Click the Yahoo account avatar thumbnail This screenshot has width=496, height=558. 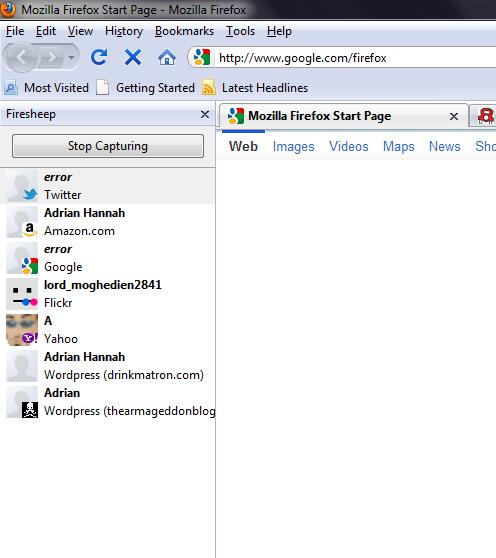[22, 330]
